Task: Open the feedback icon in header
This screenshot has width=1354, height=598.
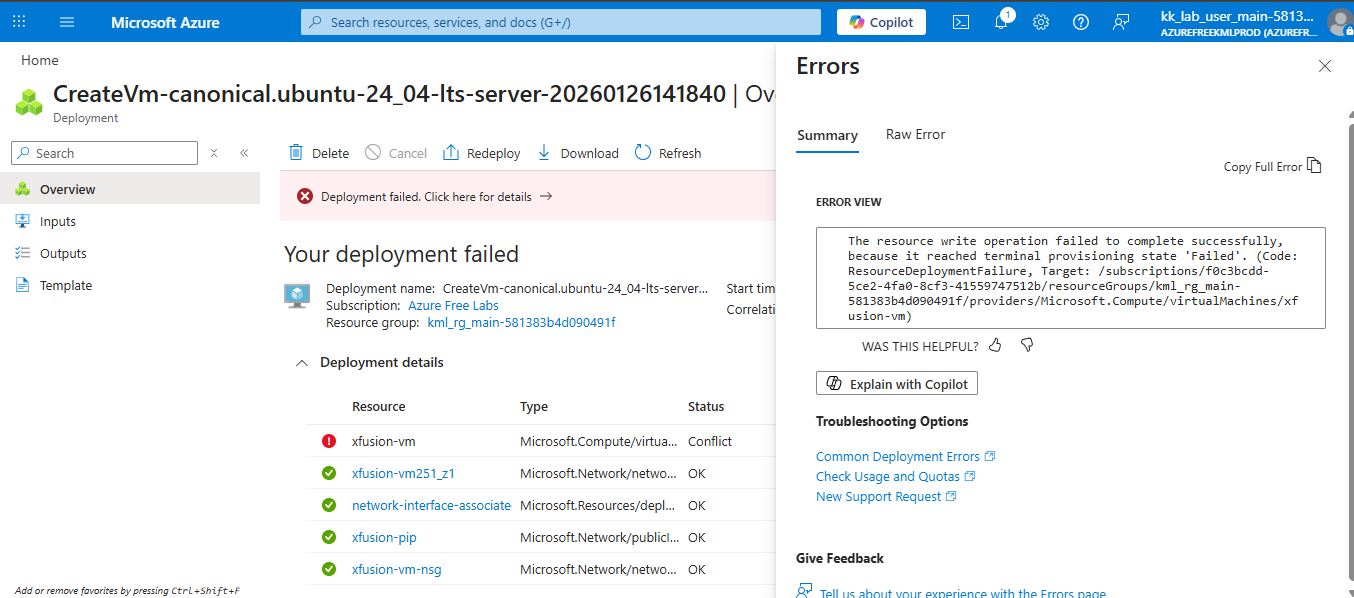Action: (1121, 22)
